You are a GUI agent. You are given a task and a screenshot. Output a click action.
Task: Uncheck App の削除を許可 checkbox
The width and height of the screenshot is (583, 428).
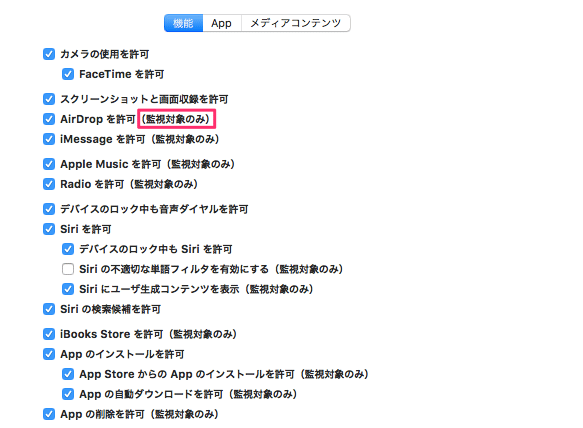point(49,414)
